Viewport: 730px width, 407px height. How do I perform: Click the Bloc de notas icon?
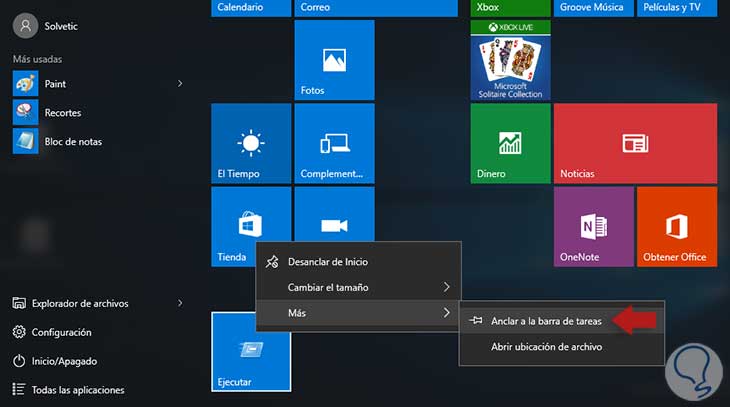tap(25, 142)
